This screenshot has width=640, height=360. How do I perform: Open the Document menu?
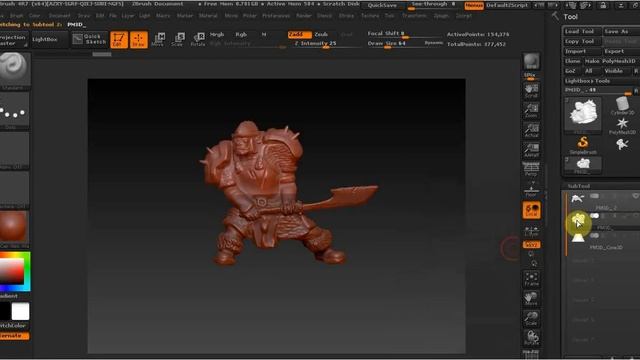(x=60, y=16)
